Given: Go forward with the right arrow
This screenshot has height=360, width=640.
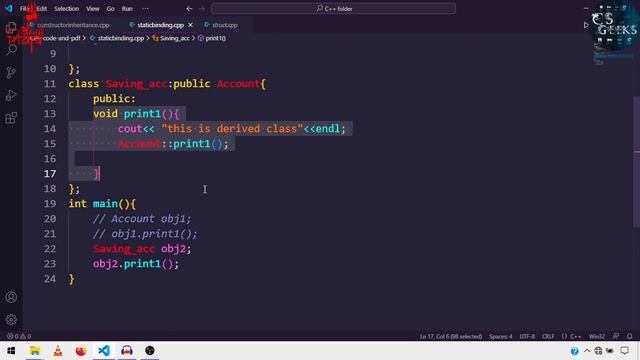Looking at the screenshot, I should click(x=202, y=8).
